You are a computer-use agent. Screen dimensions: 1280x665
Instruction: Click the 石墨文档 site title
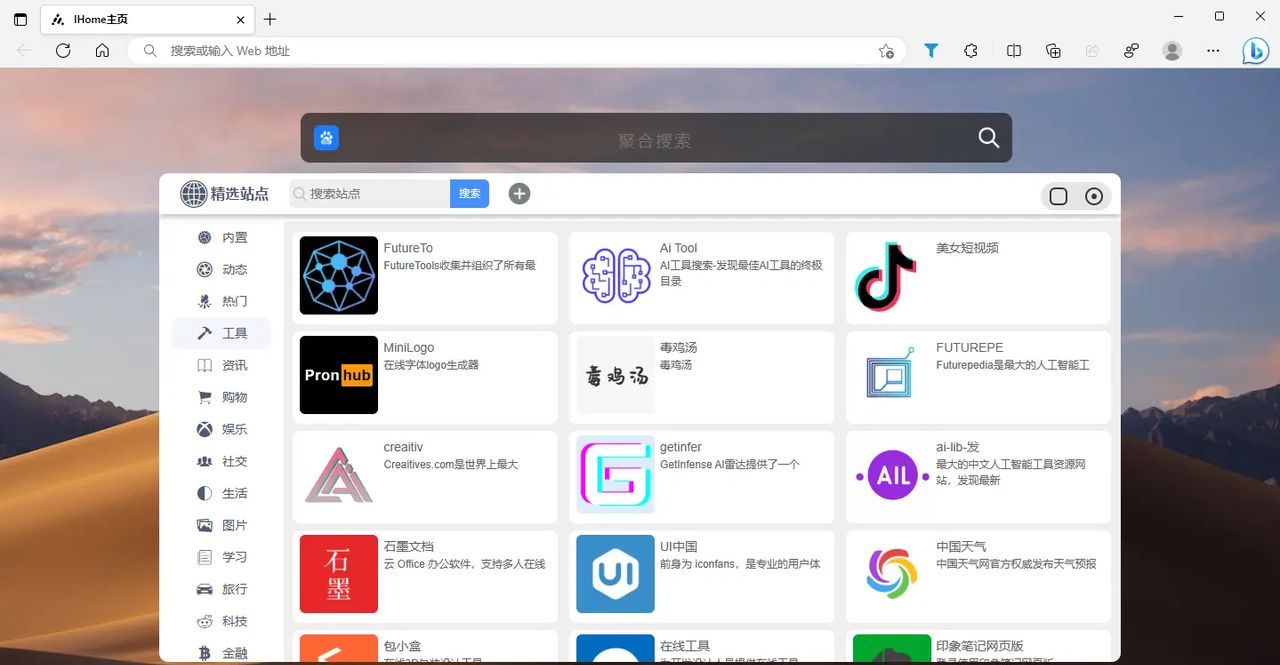409,547
